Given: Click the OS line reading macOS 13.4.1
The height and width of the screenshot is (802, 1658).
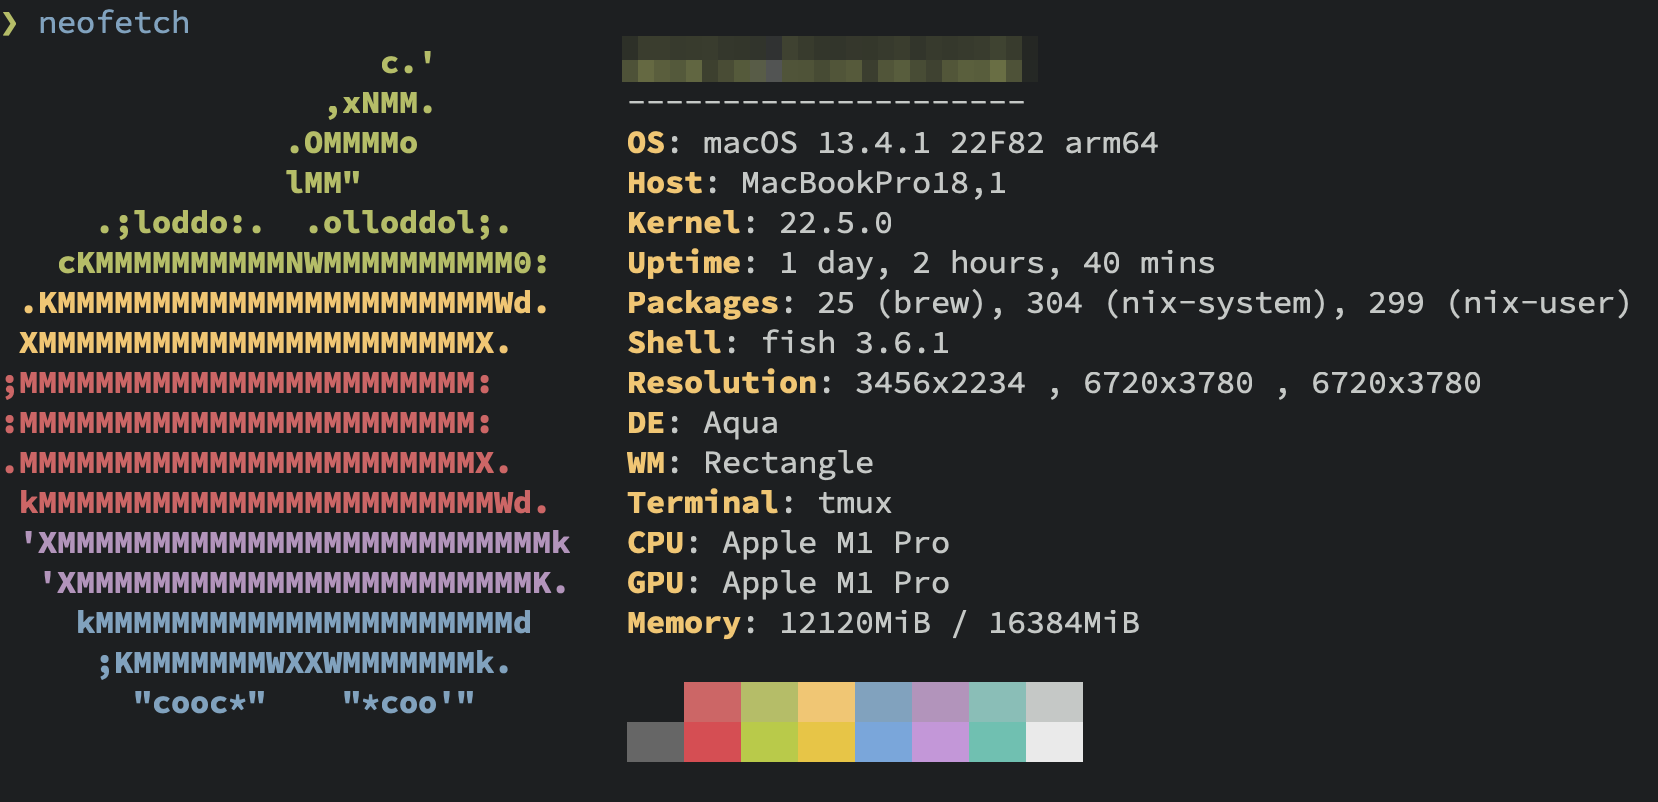Looking at the screenshot, I should pos(892,143).
